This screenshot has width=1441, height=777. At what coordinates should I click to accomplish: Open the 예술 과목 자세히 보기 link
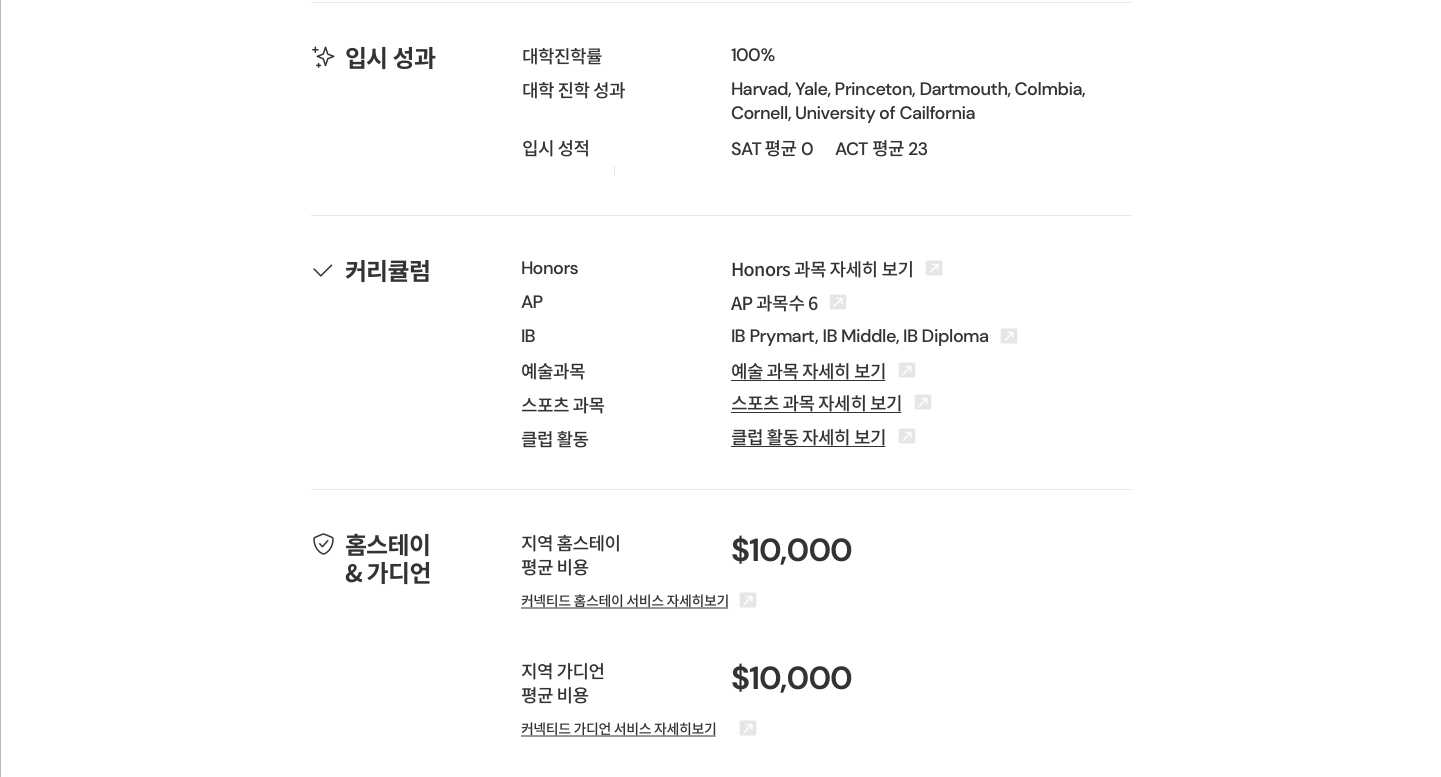pos(808,372)
